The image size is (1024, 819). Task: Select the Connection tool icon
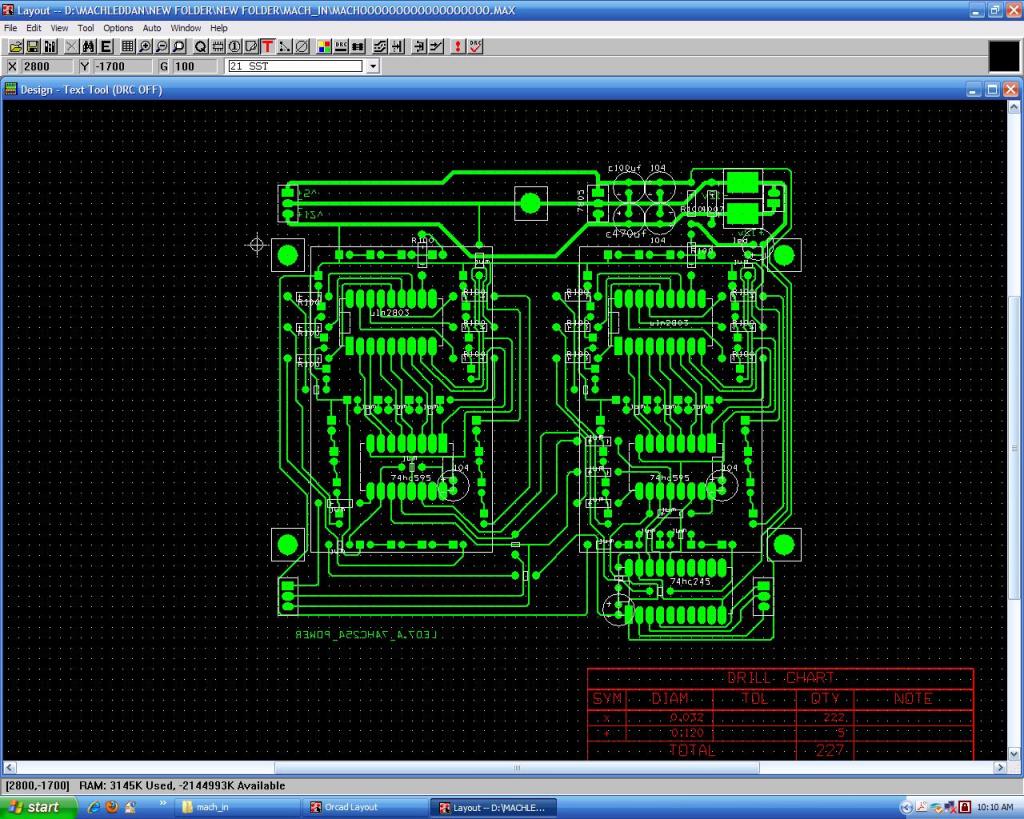click(285, 46)
